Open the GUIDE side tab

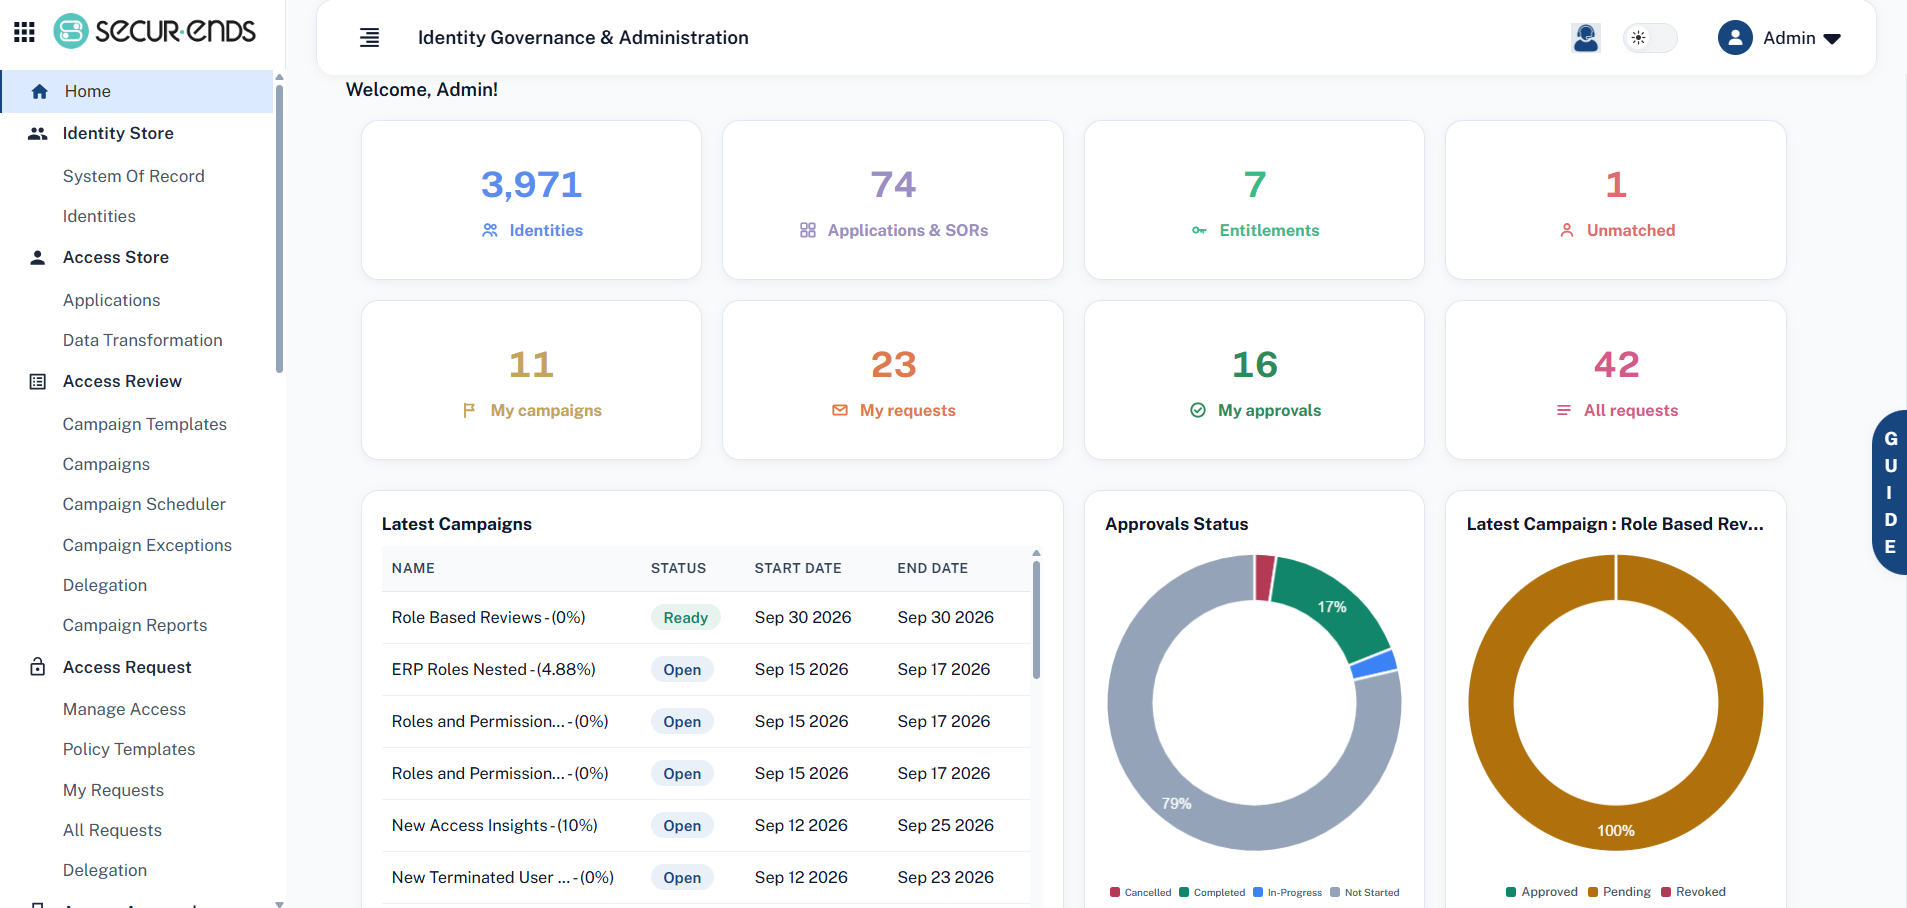coord(1889,492)
